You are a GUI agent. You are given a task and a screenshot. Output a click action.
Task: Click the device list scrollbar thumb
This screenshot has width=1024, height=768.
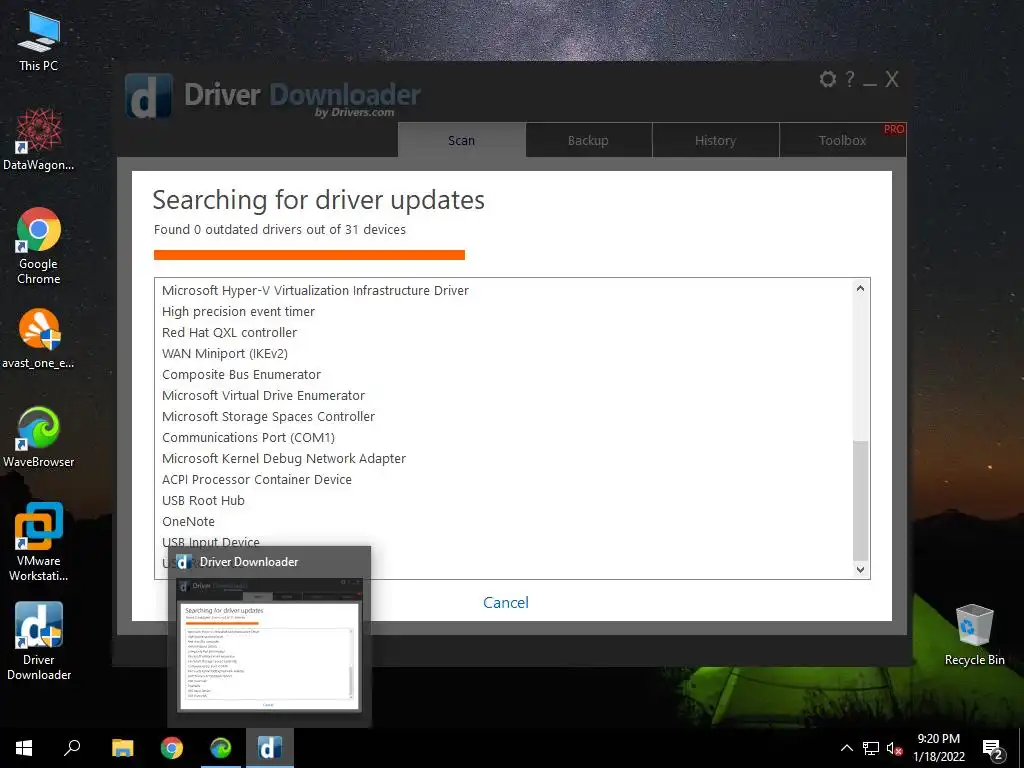click(x=860, y=500)
